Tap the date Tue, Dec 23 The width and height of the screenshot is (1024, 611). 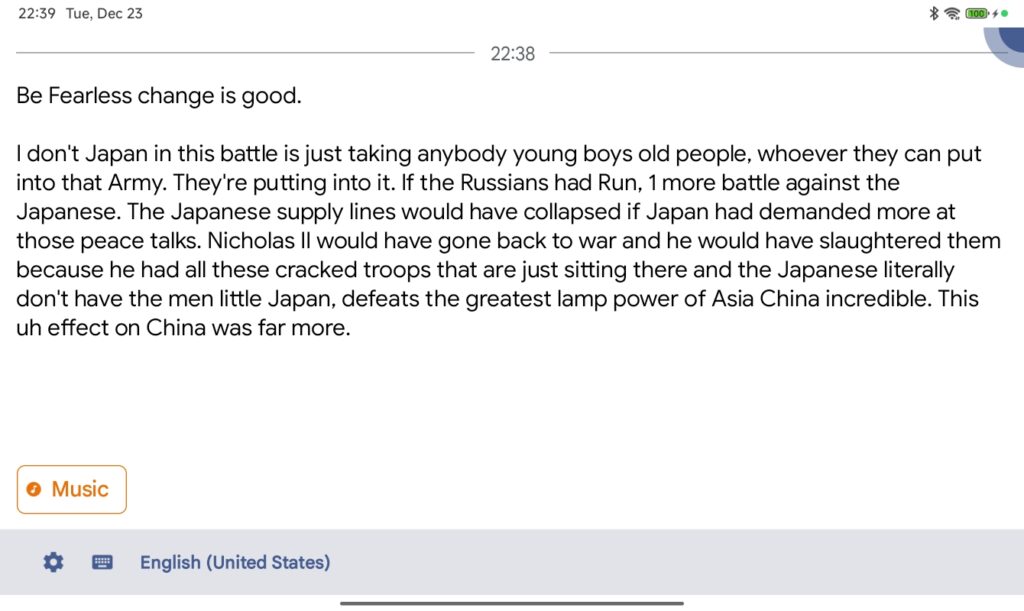pyautogui.click(x=104, y=13)
